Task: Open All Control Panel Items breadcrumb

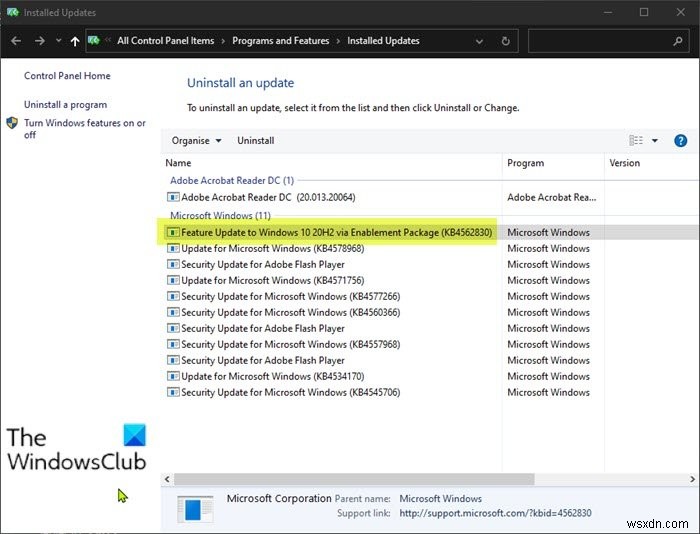Action: (166, 41)
